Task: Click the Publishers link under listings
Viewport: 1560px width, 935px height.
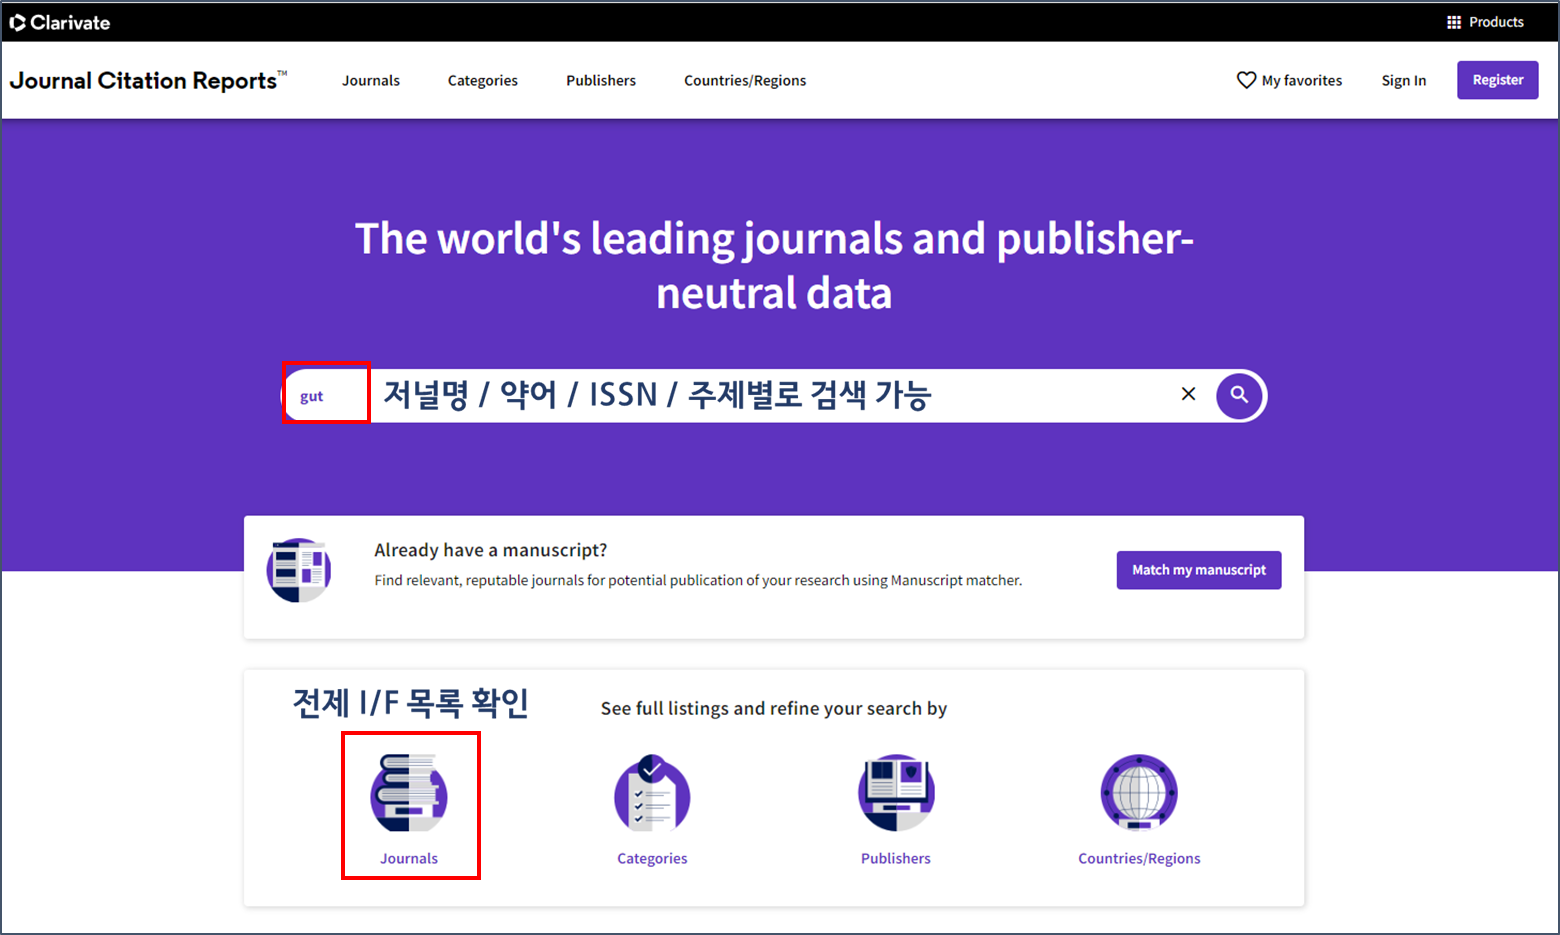Action: pos(896,858)
